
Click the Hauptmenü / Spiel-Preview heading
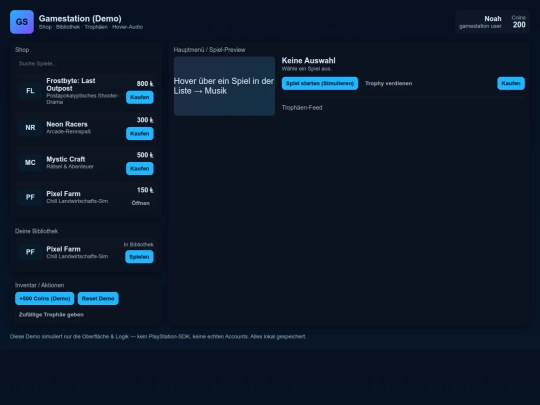(209, 50)
